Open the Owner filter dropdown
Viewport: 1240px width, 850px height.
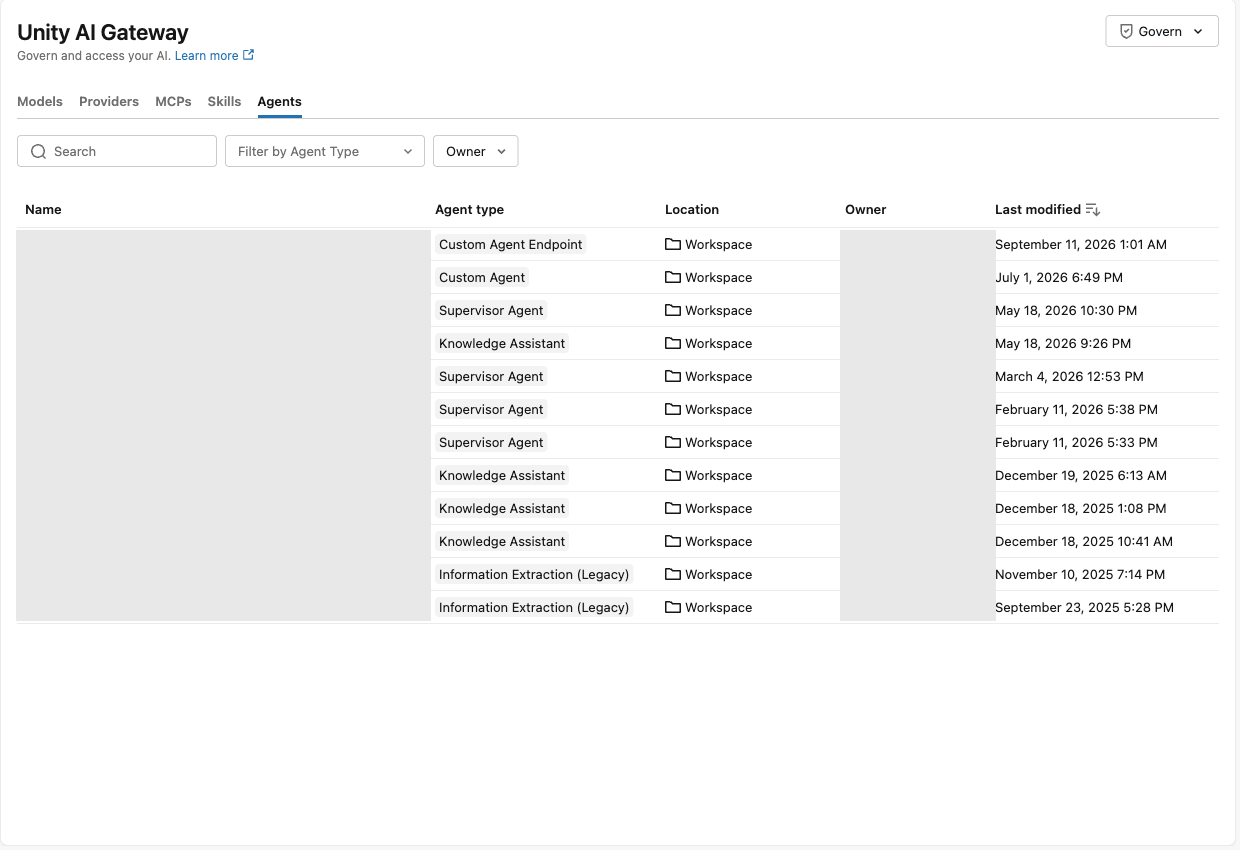click(475, 151)
